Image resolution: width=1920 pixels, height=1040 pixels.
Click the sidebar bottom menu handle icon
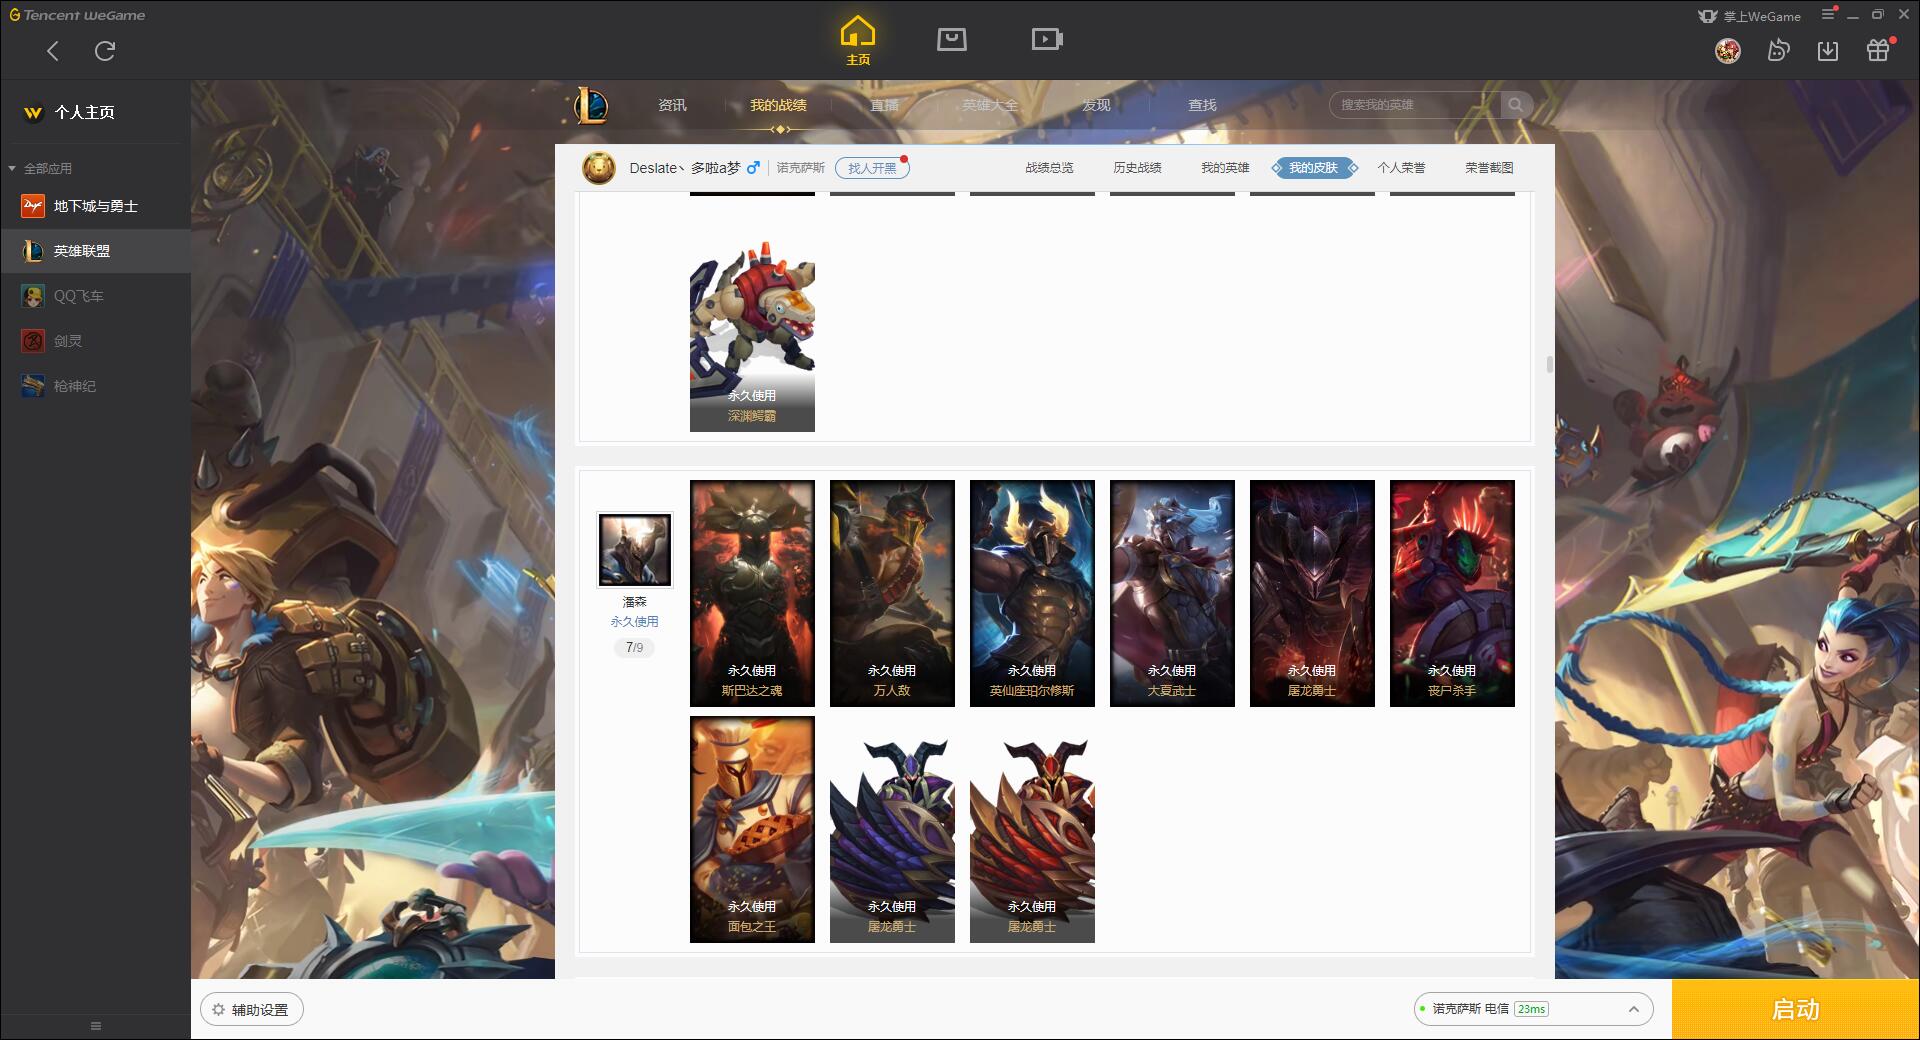pyautogui.click(x=96, y=1026)
